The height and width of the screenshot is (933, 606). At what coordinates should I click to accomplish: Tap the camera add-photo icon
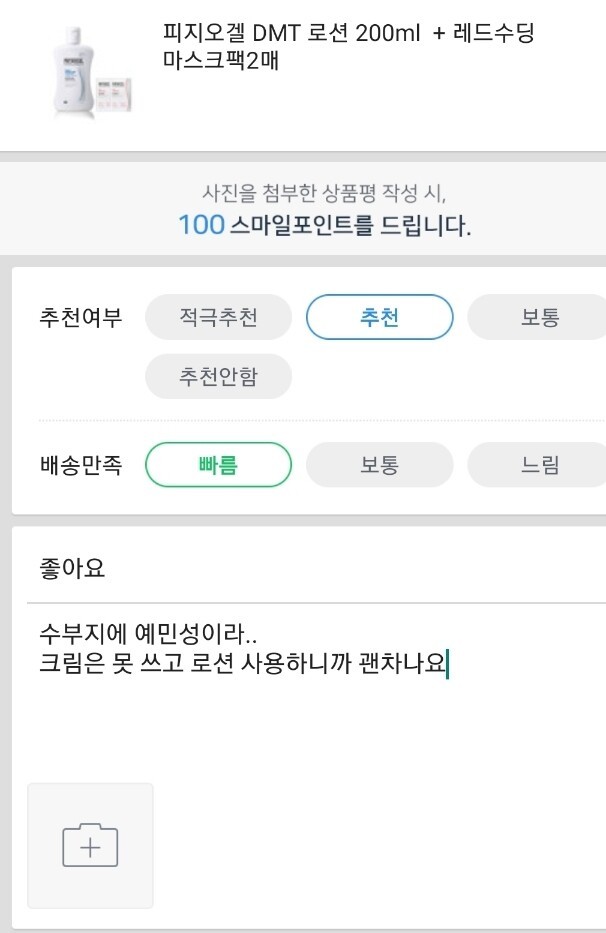click(x=90, y=846)
